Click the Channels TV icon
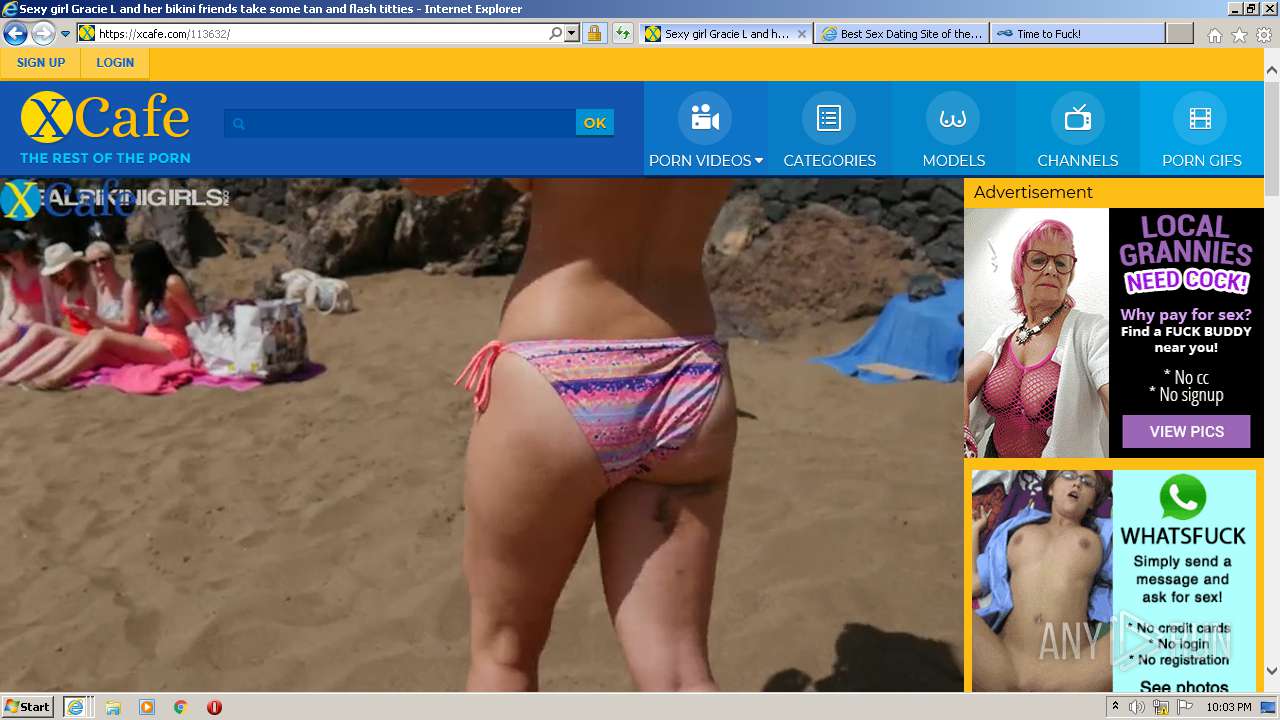Viewport: 1280px width, 720px height. coord(1078,118)
